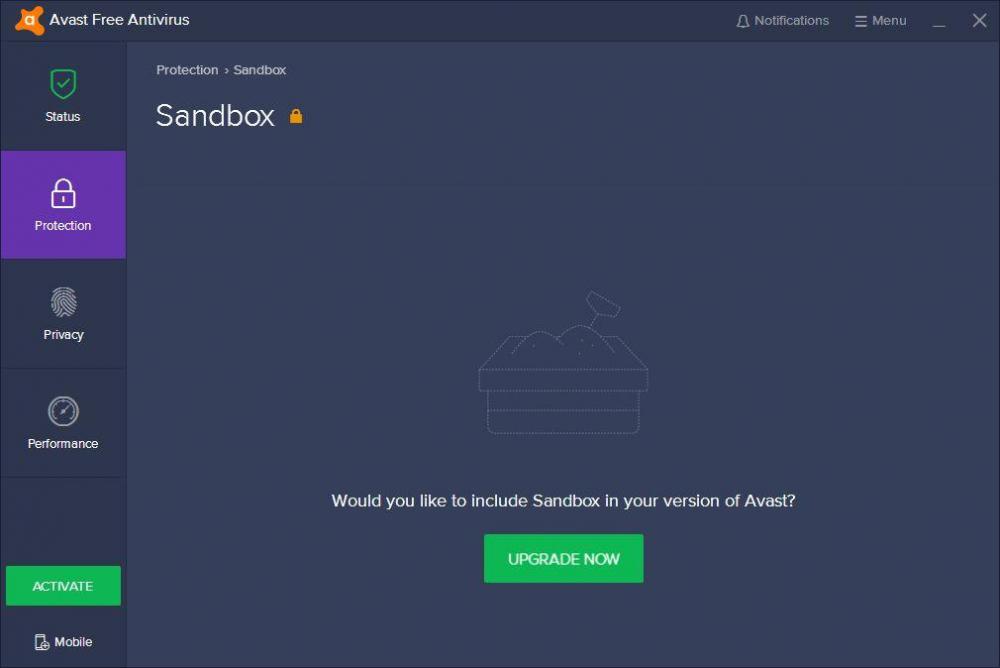Image resolution: width=1000 pixels, height=668 pixels.
Task: Close the Avast window
Action: pos(980,20)
